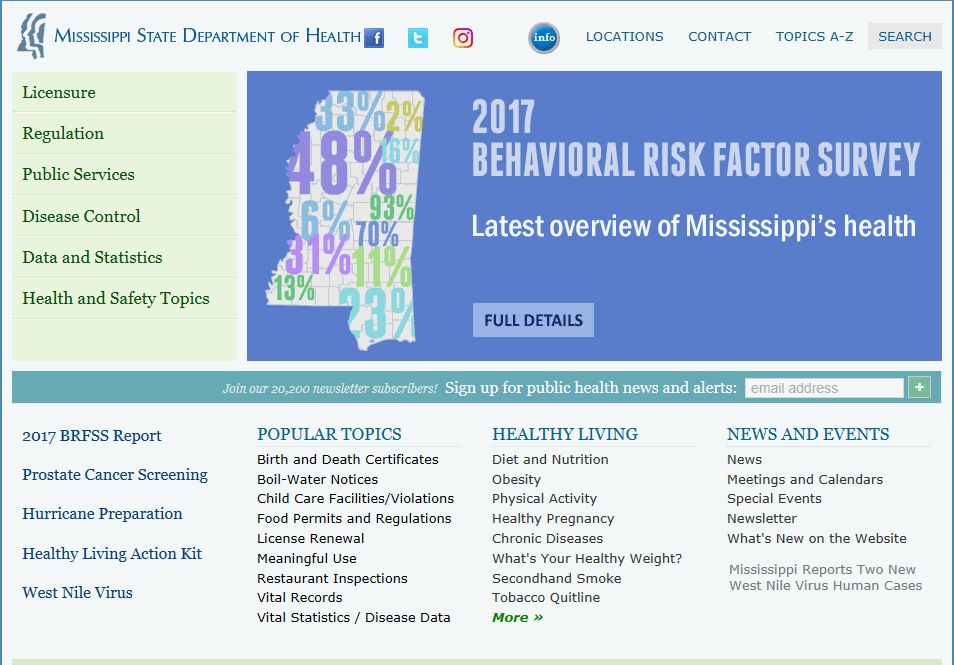Select Data and Statistics side menu
Viewport: 954px width, 665px height.
(124, 257)
